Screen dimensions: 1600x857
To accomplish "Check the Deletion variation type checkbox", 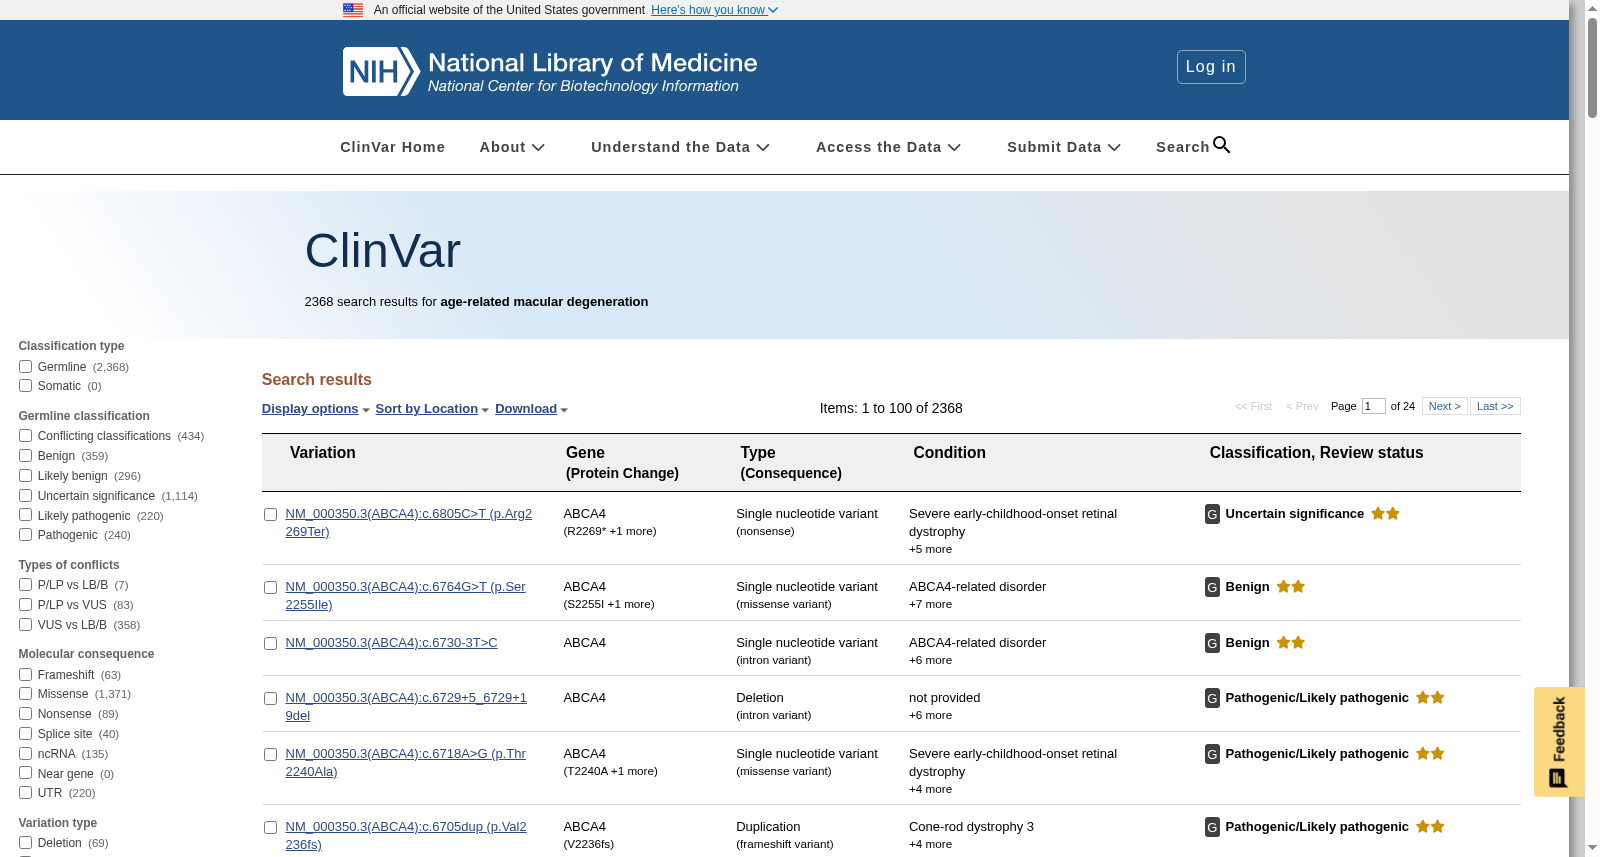I will point(25,843).
